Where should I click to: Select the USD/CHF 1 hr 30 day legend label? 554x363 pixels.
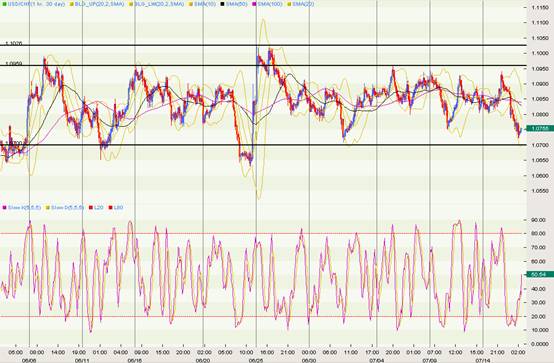(36, 4)
